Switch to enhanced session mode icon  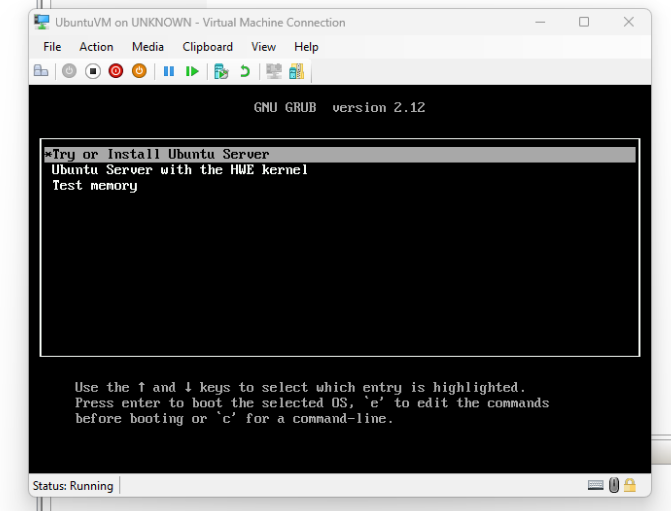[x=273, y=71]
